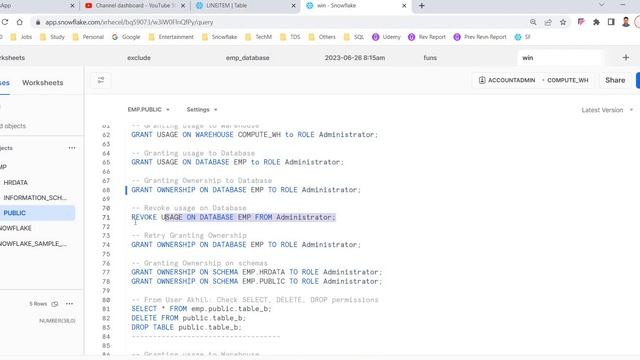Screen dimensions: 640x360
Task: Click the DELETE FROM public.table_b line
Action: [x=189, y=318]
